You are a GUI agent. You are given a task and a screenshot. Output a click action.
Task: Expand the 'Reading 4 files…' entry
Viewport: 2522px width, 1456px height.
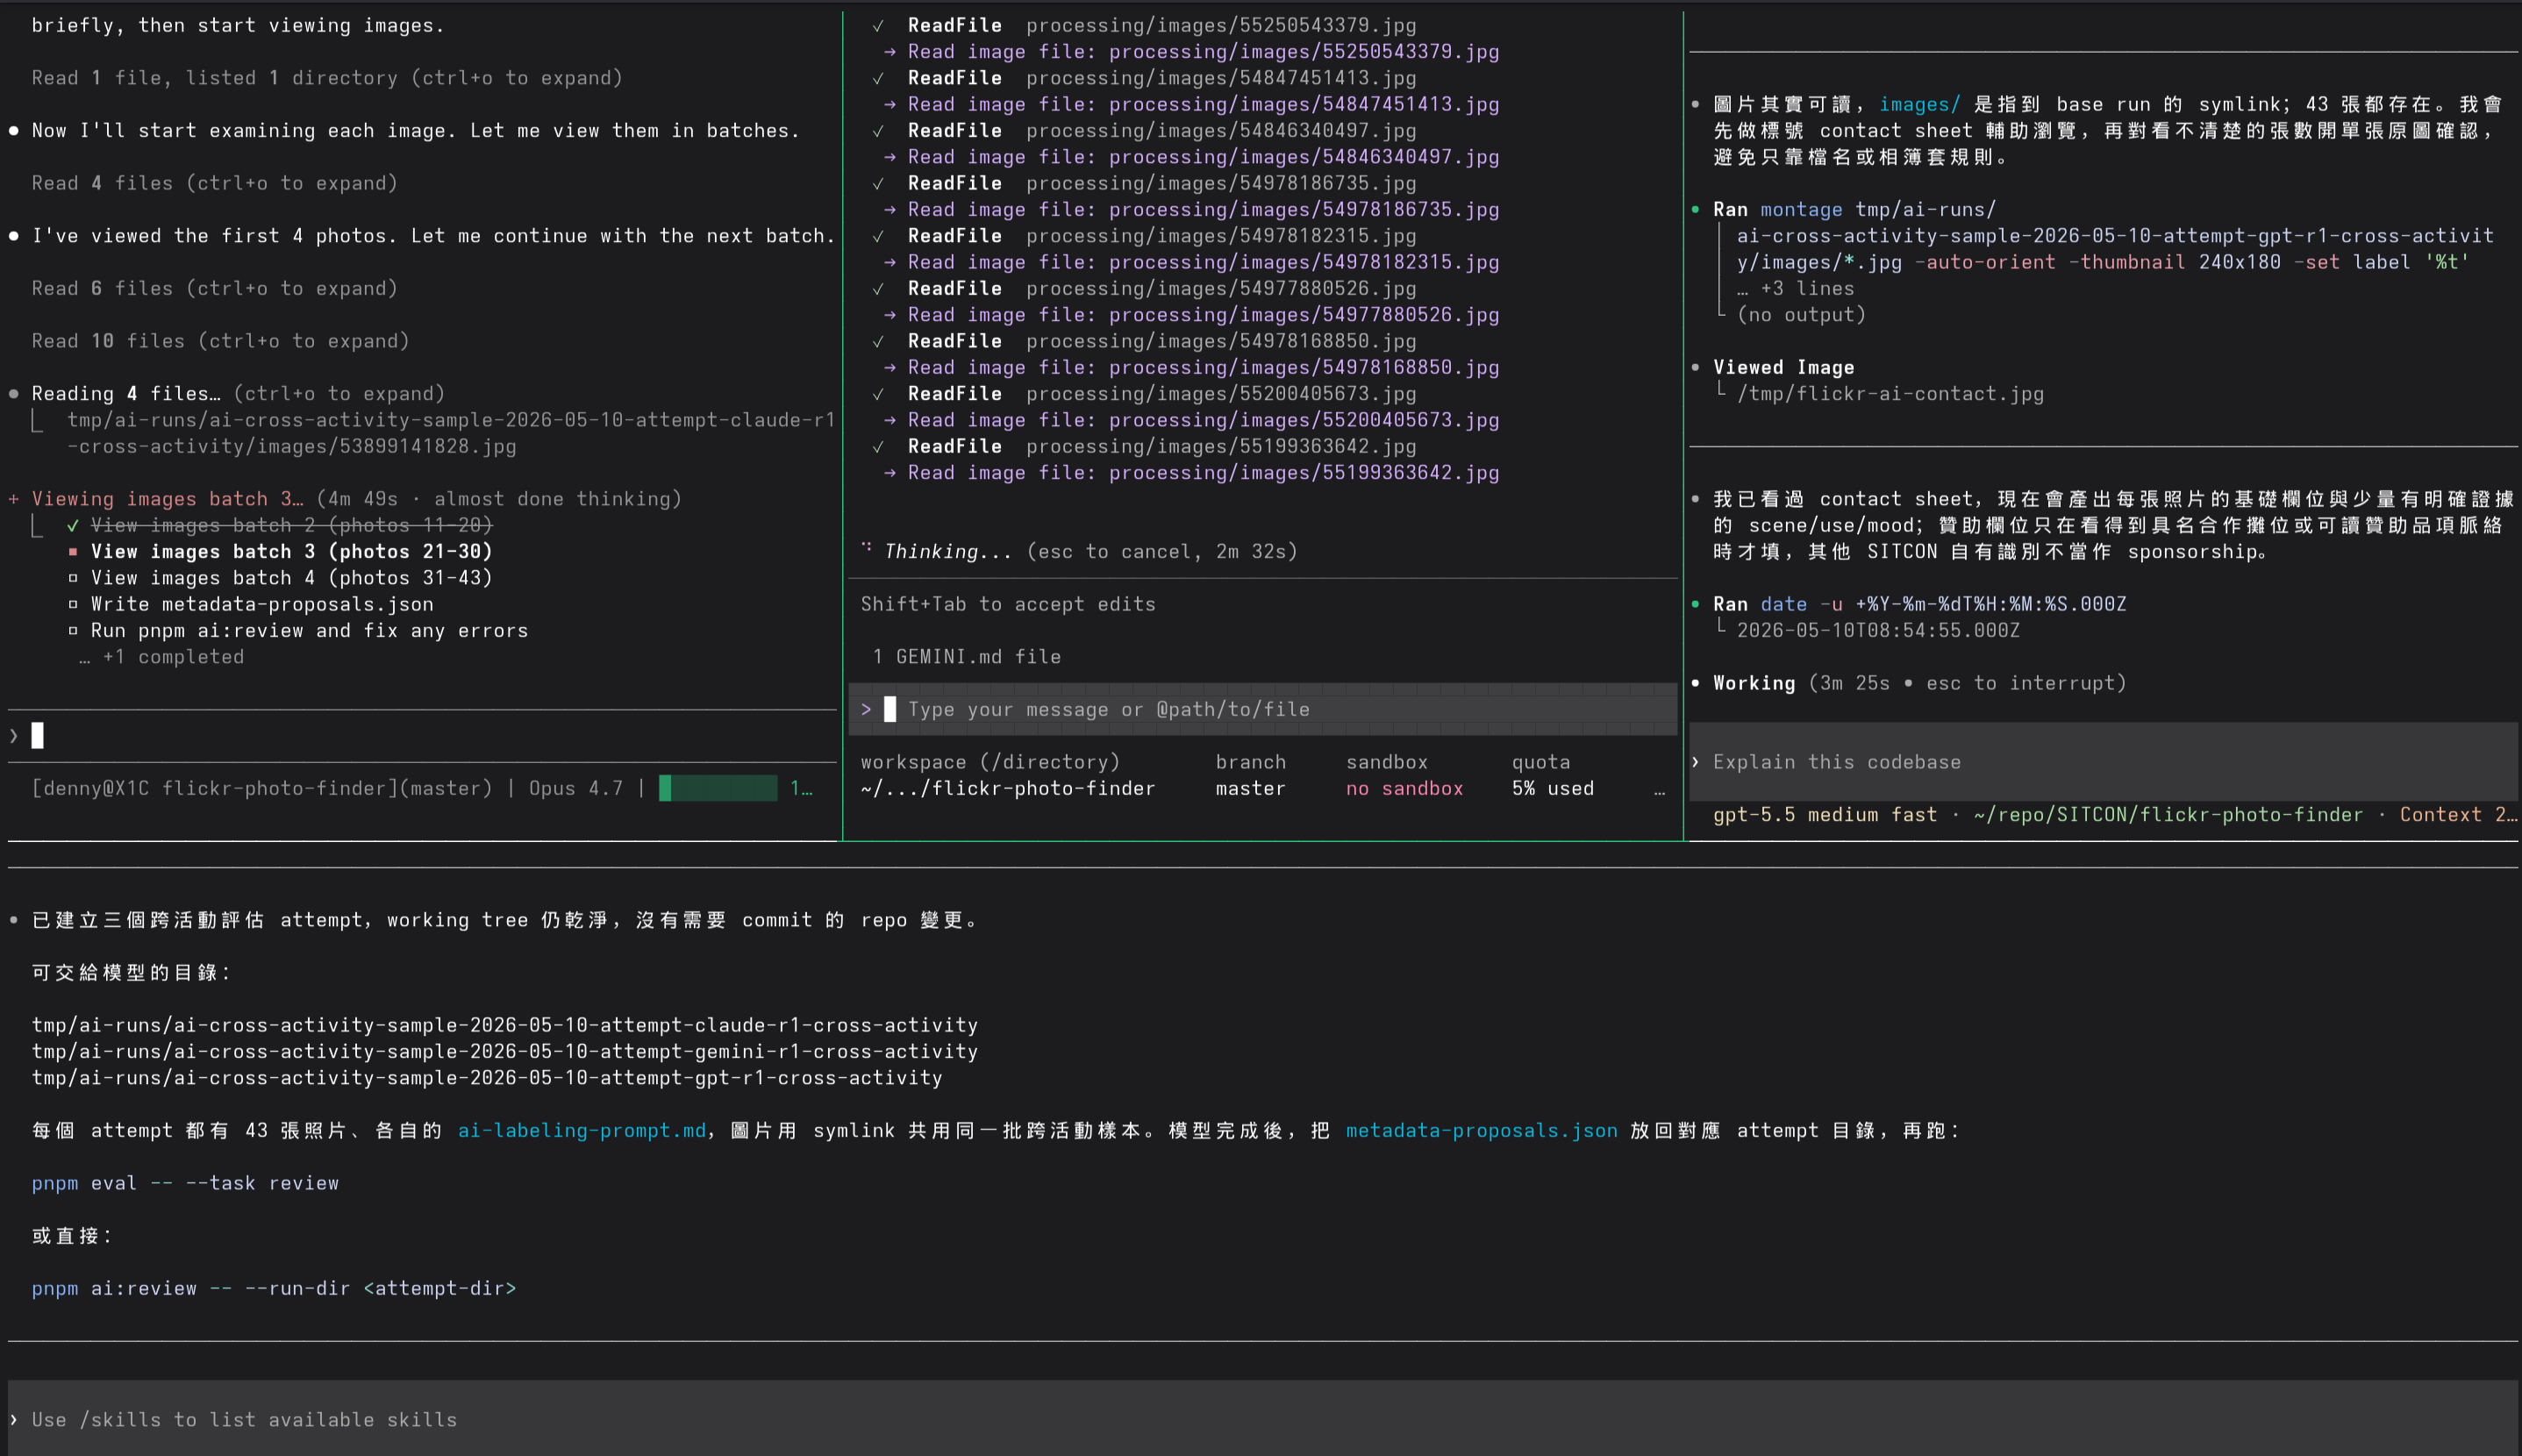[238, 394]
